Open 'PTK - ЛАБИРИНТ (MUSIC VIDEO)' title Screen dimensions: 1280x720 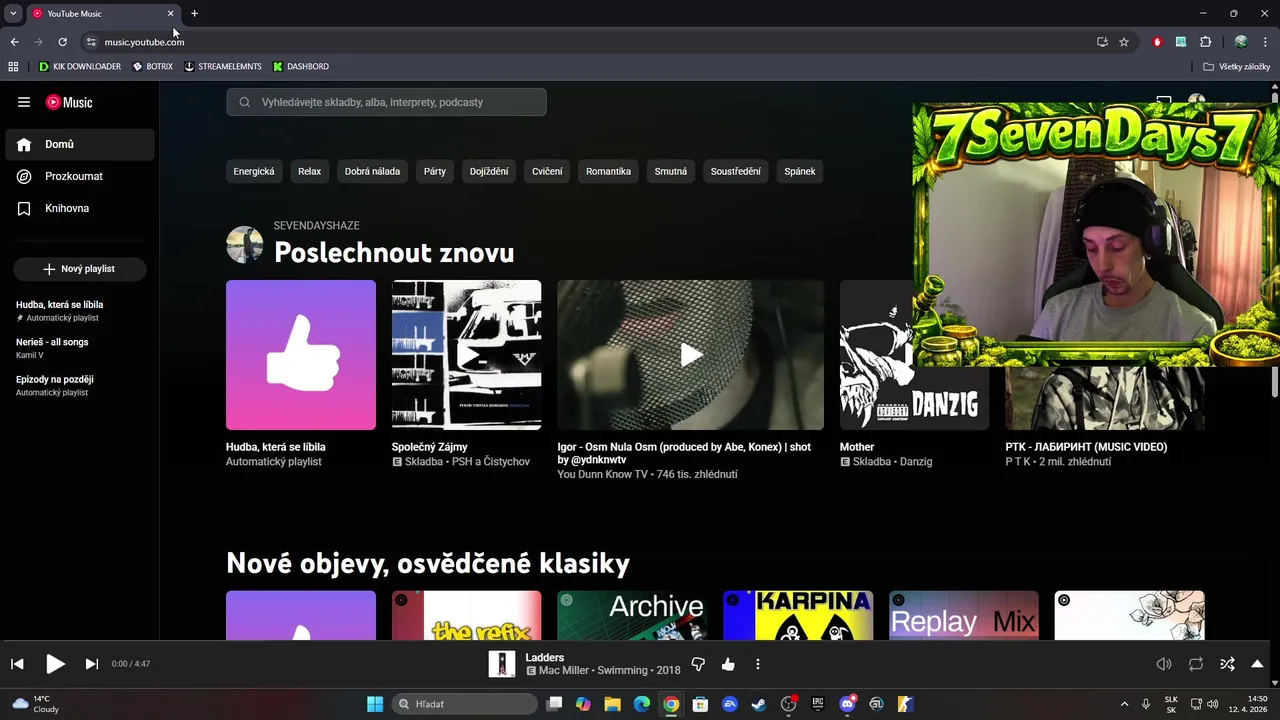click(1086, 447)
